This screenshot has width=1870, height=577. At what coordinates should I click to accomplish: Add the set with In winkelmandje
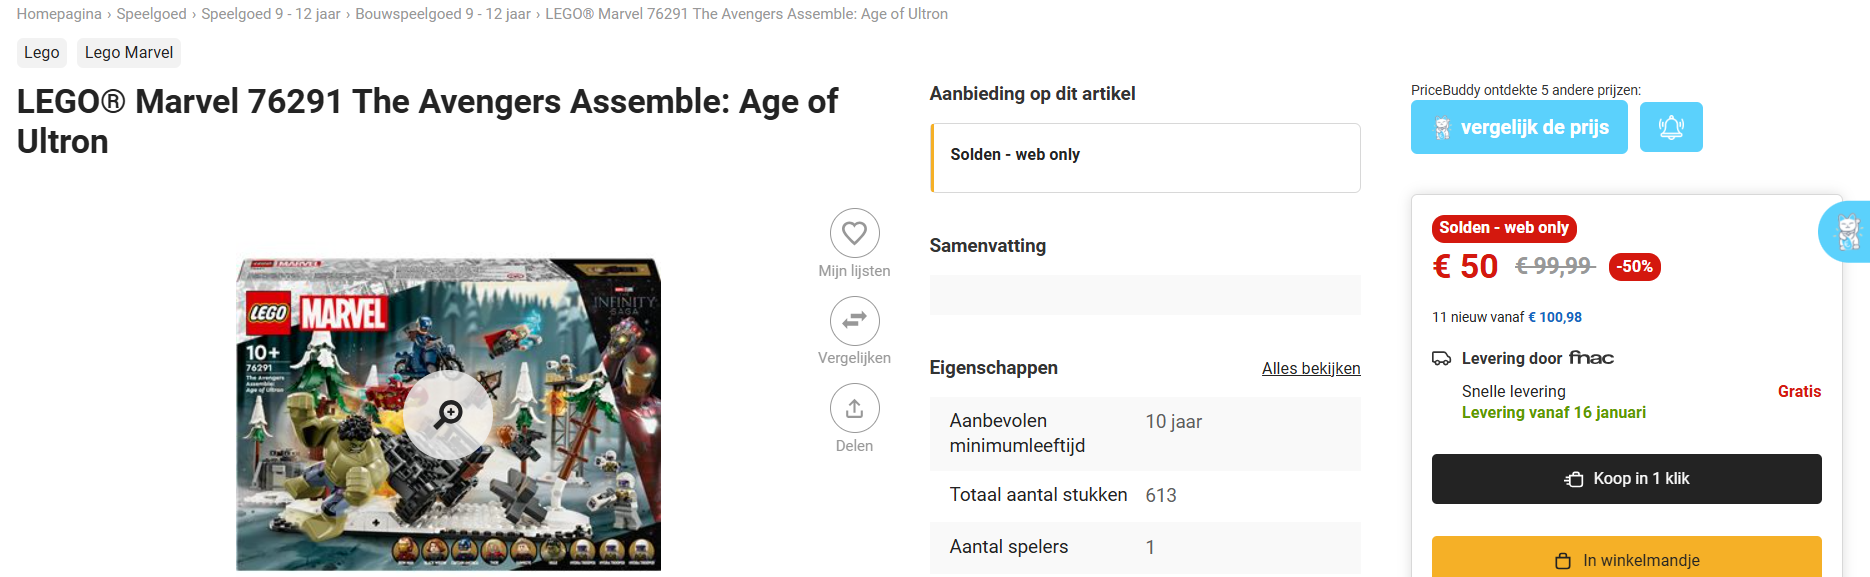click(1626, 560)
